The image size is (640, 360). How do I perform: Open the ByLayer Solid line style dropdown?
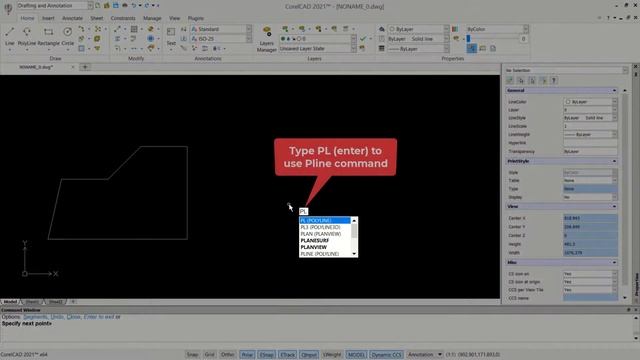(x=418, y=39)
